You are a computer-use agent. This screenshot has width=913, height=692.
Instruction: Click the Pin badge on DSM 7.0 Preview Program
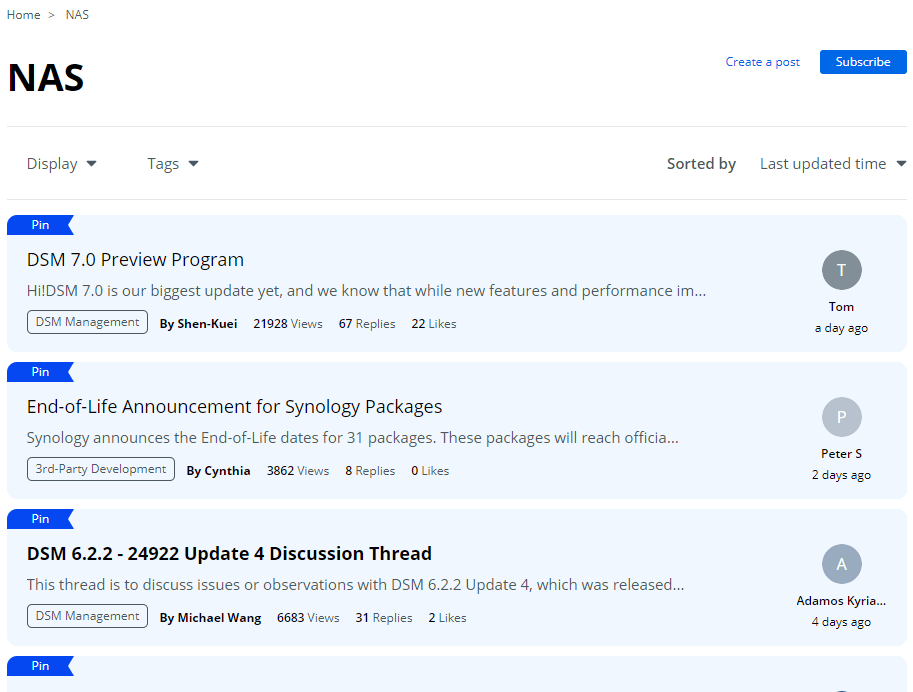(x=40, y=225)
